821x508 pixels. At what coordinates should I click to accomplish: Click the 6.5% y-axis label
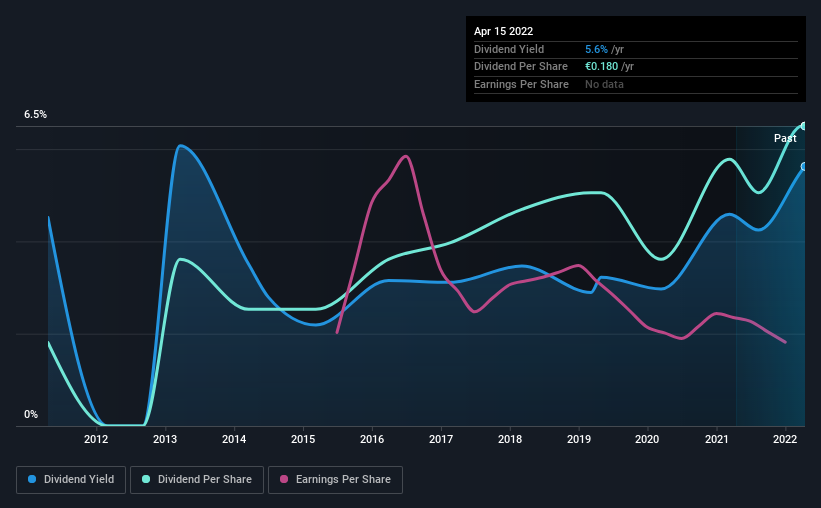35,114
